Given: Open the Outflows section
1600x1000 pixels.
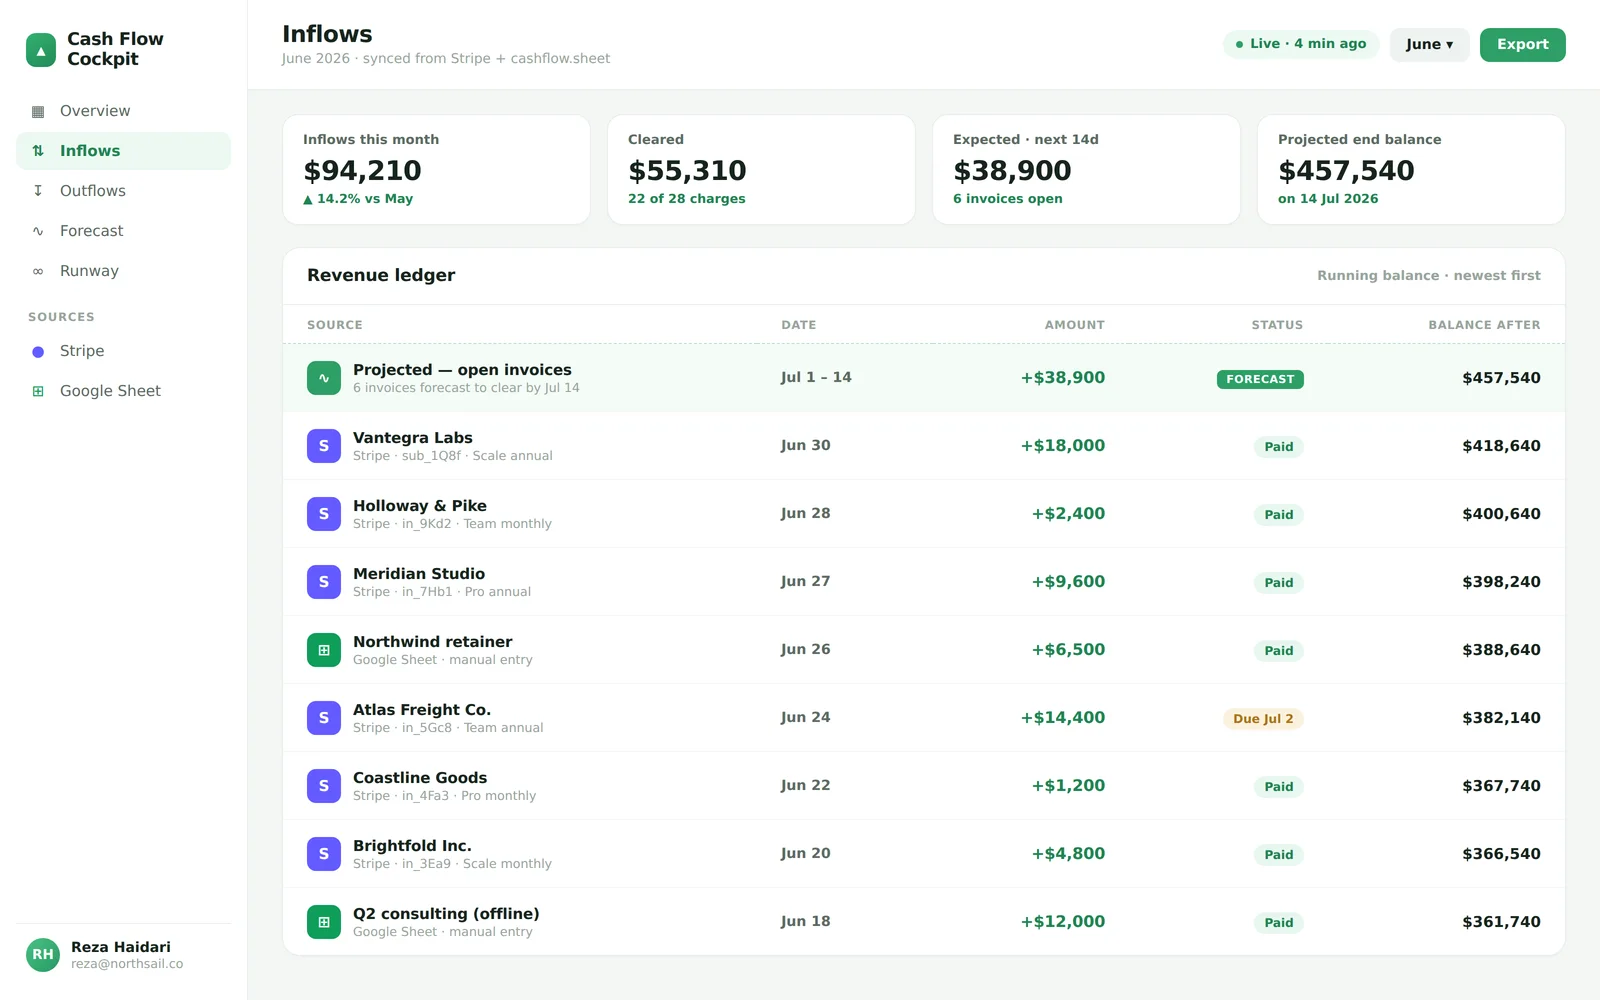Looking at the screenshot, I should [x=123, y=191].
